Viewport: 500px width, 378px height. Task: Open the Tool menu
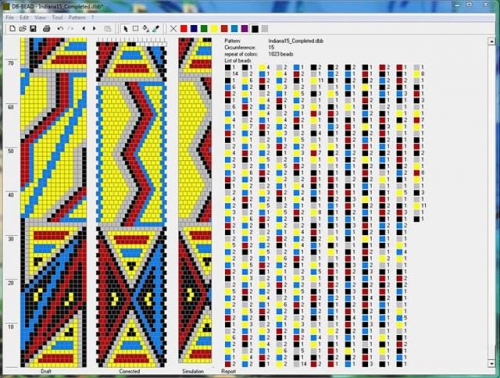pos(57,17)
